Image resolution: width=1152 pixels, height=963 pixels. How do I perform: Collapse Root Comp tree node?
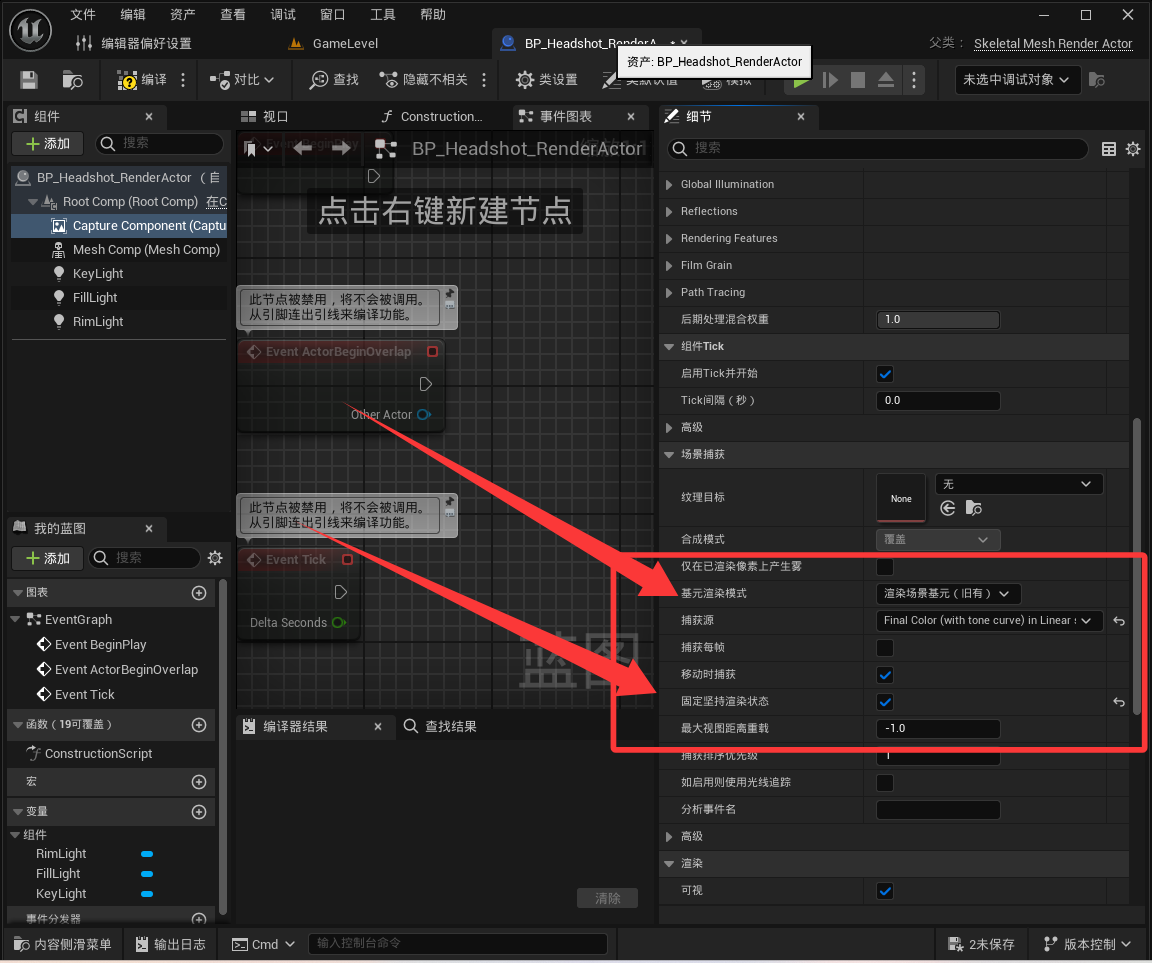tap(32, 201)
